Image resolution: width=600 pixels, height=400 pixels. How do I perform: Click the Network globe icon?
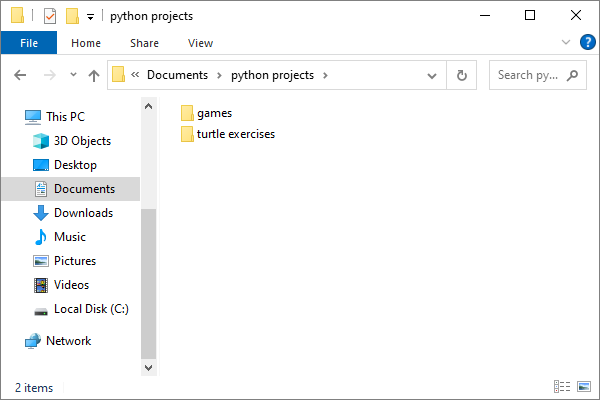(x=33, y=341)
